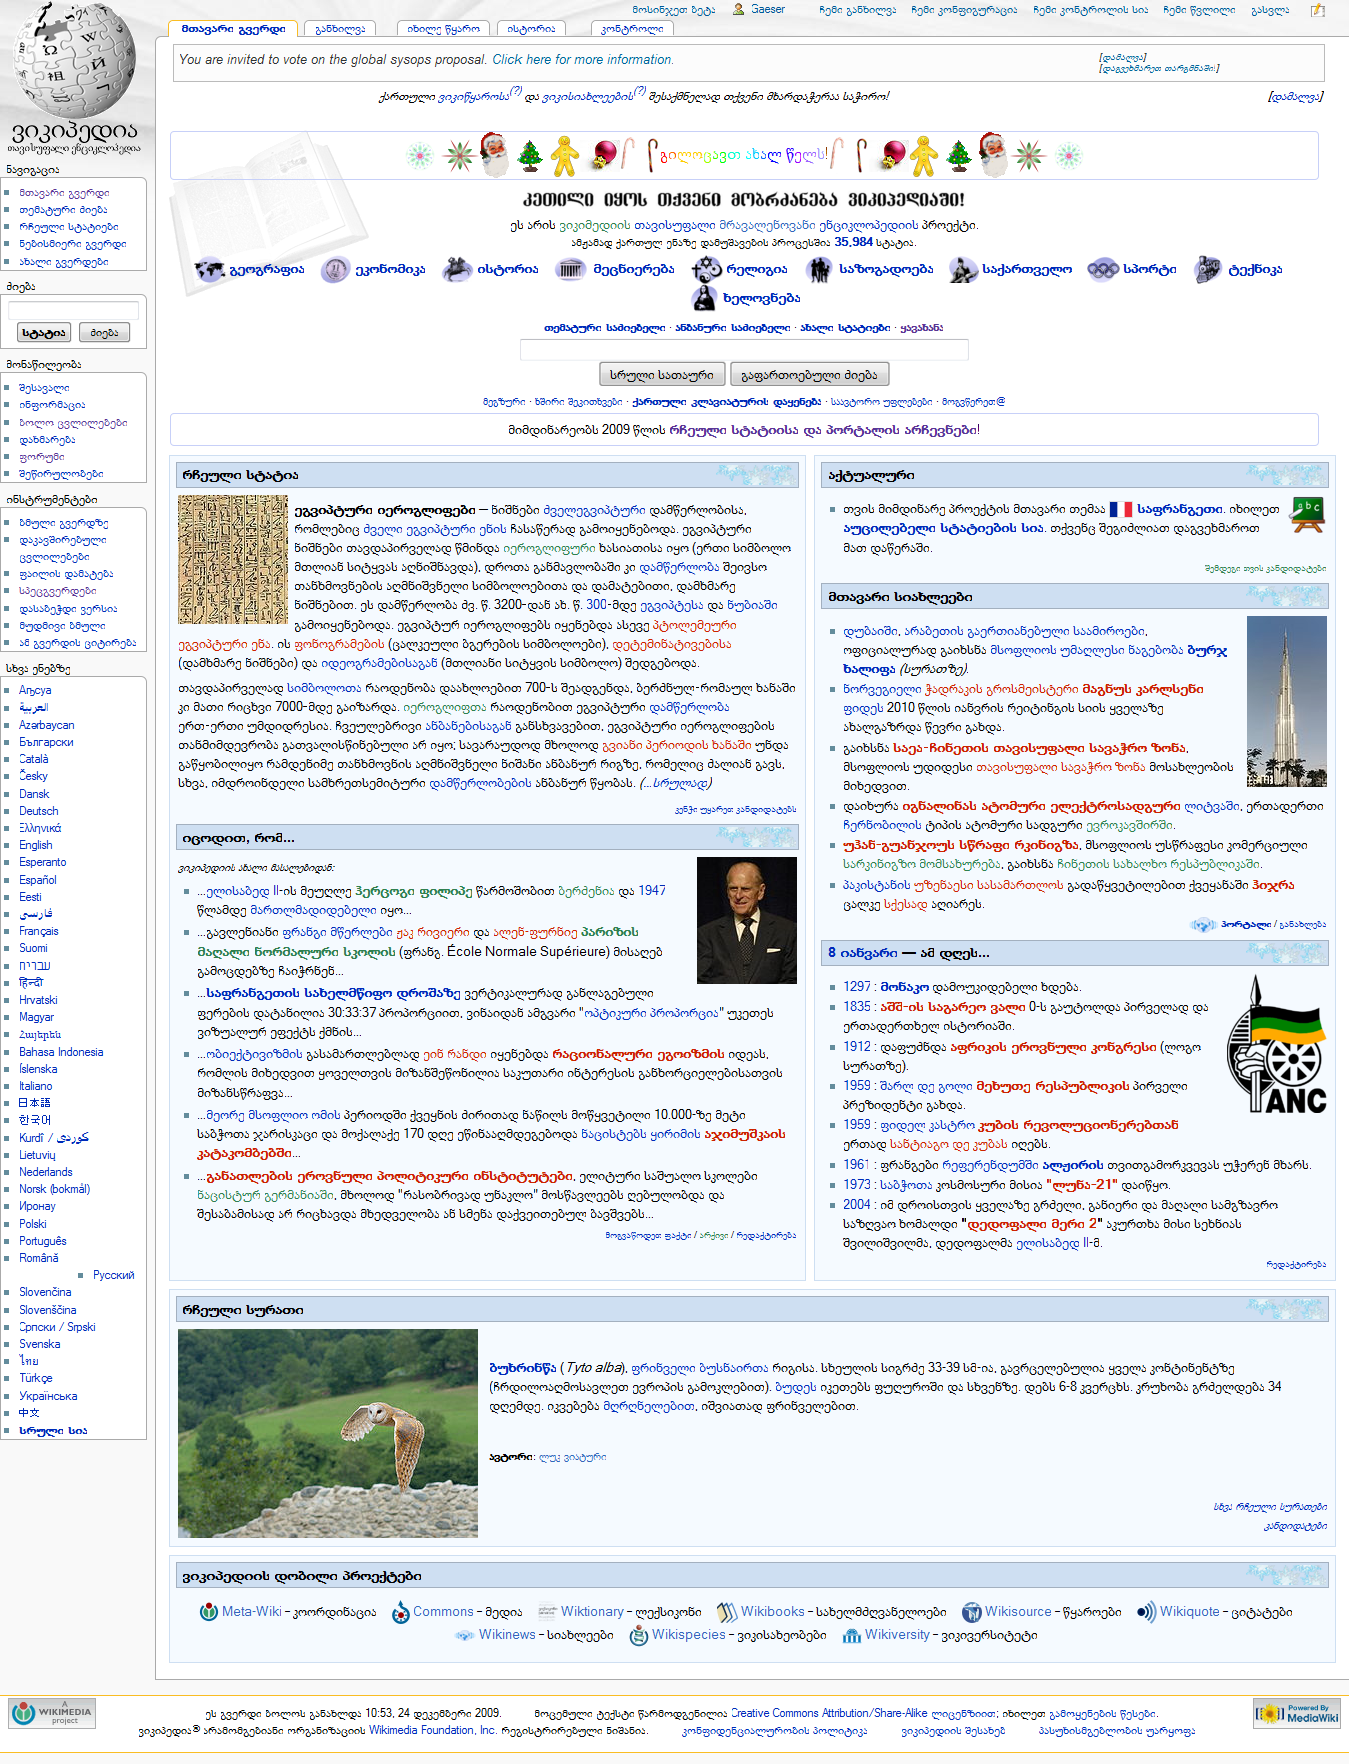Open the Egyptian hieroglyphs thumbnail
Viewport: 1349px width, 1764px height.
click(x=232, y=560)
